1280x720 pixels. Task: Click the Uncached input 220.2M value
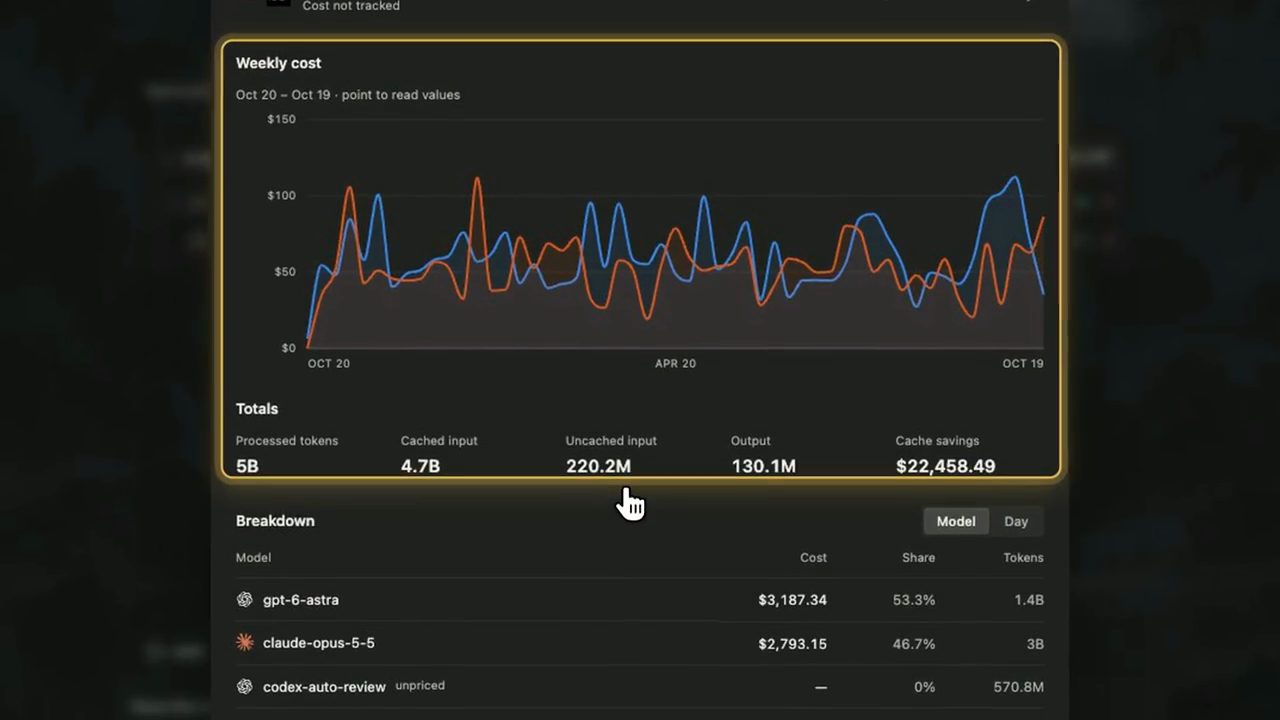click(598, 466)
